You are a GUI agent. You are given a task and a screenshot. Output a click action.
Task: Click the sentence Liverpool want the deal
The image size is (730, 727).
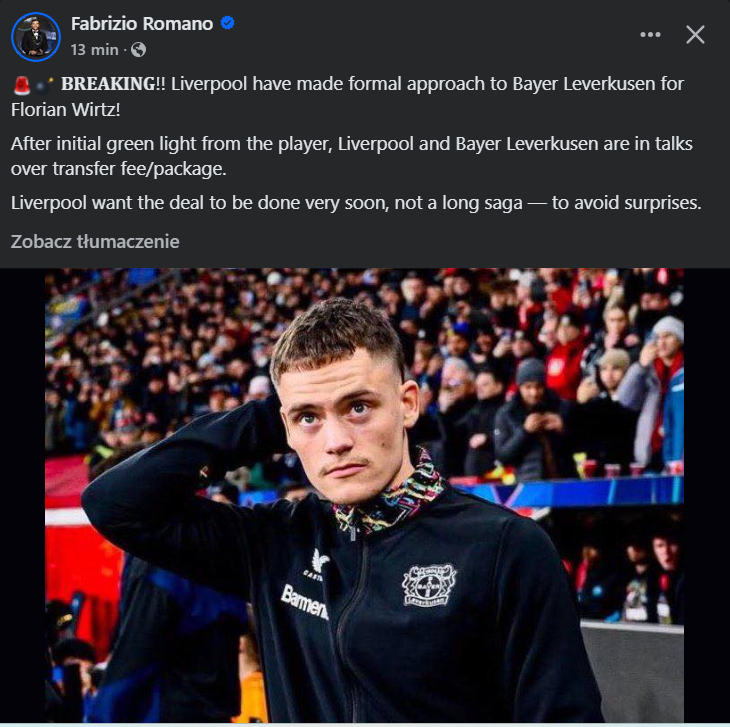[356, 203]
